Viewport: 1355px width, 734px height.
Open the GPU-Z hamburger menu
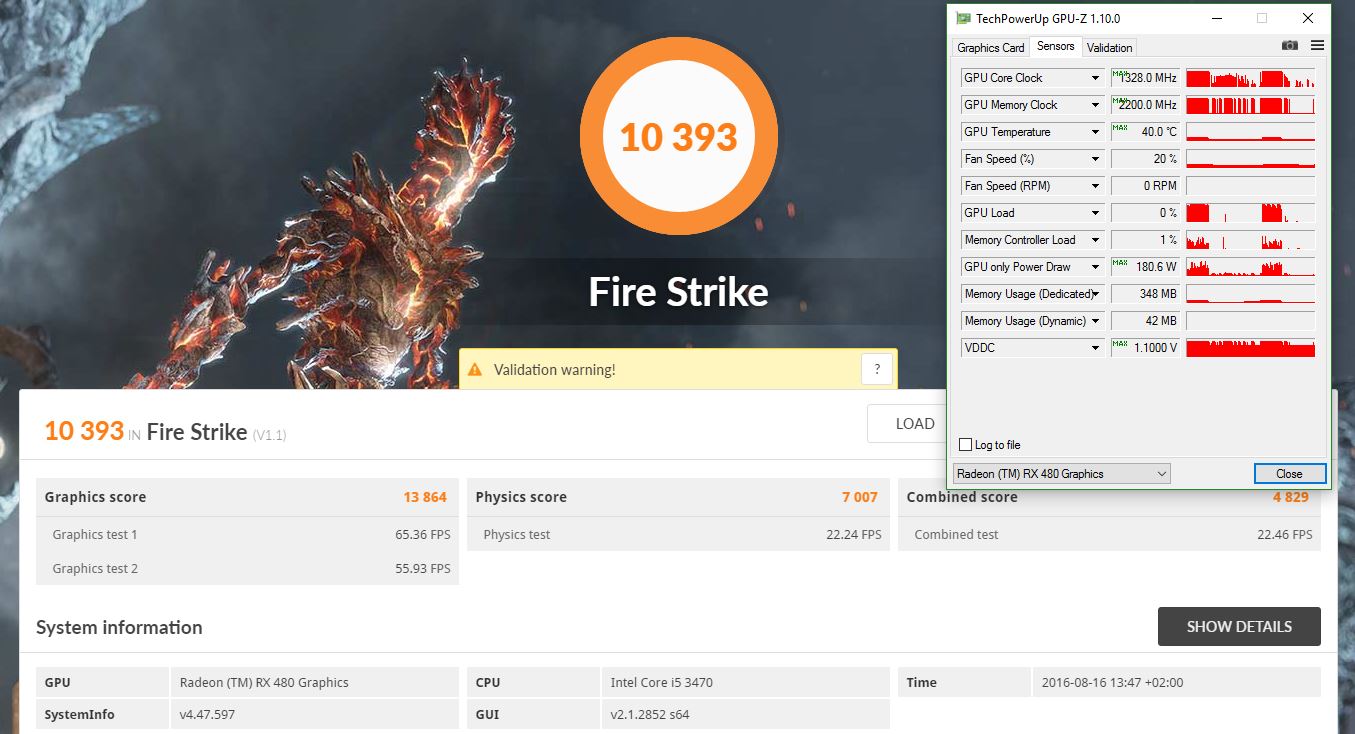(1317, 46)
